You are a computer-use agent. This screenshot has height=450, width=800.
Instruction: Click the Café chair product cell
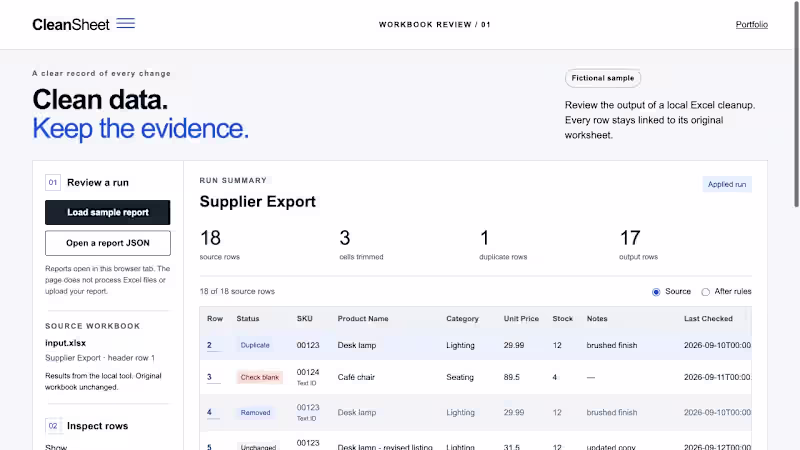tap(356, 378)
